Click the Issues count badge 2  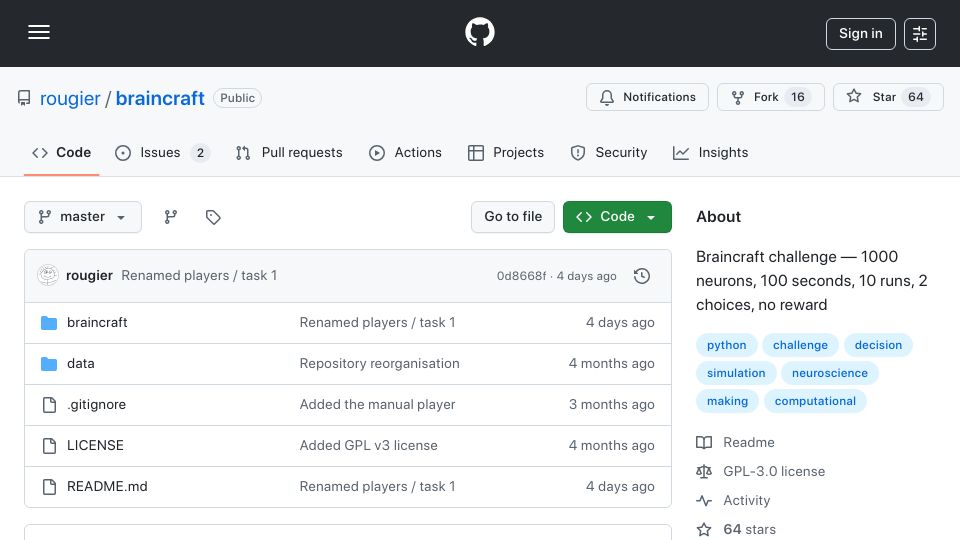[200, 153]
